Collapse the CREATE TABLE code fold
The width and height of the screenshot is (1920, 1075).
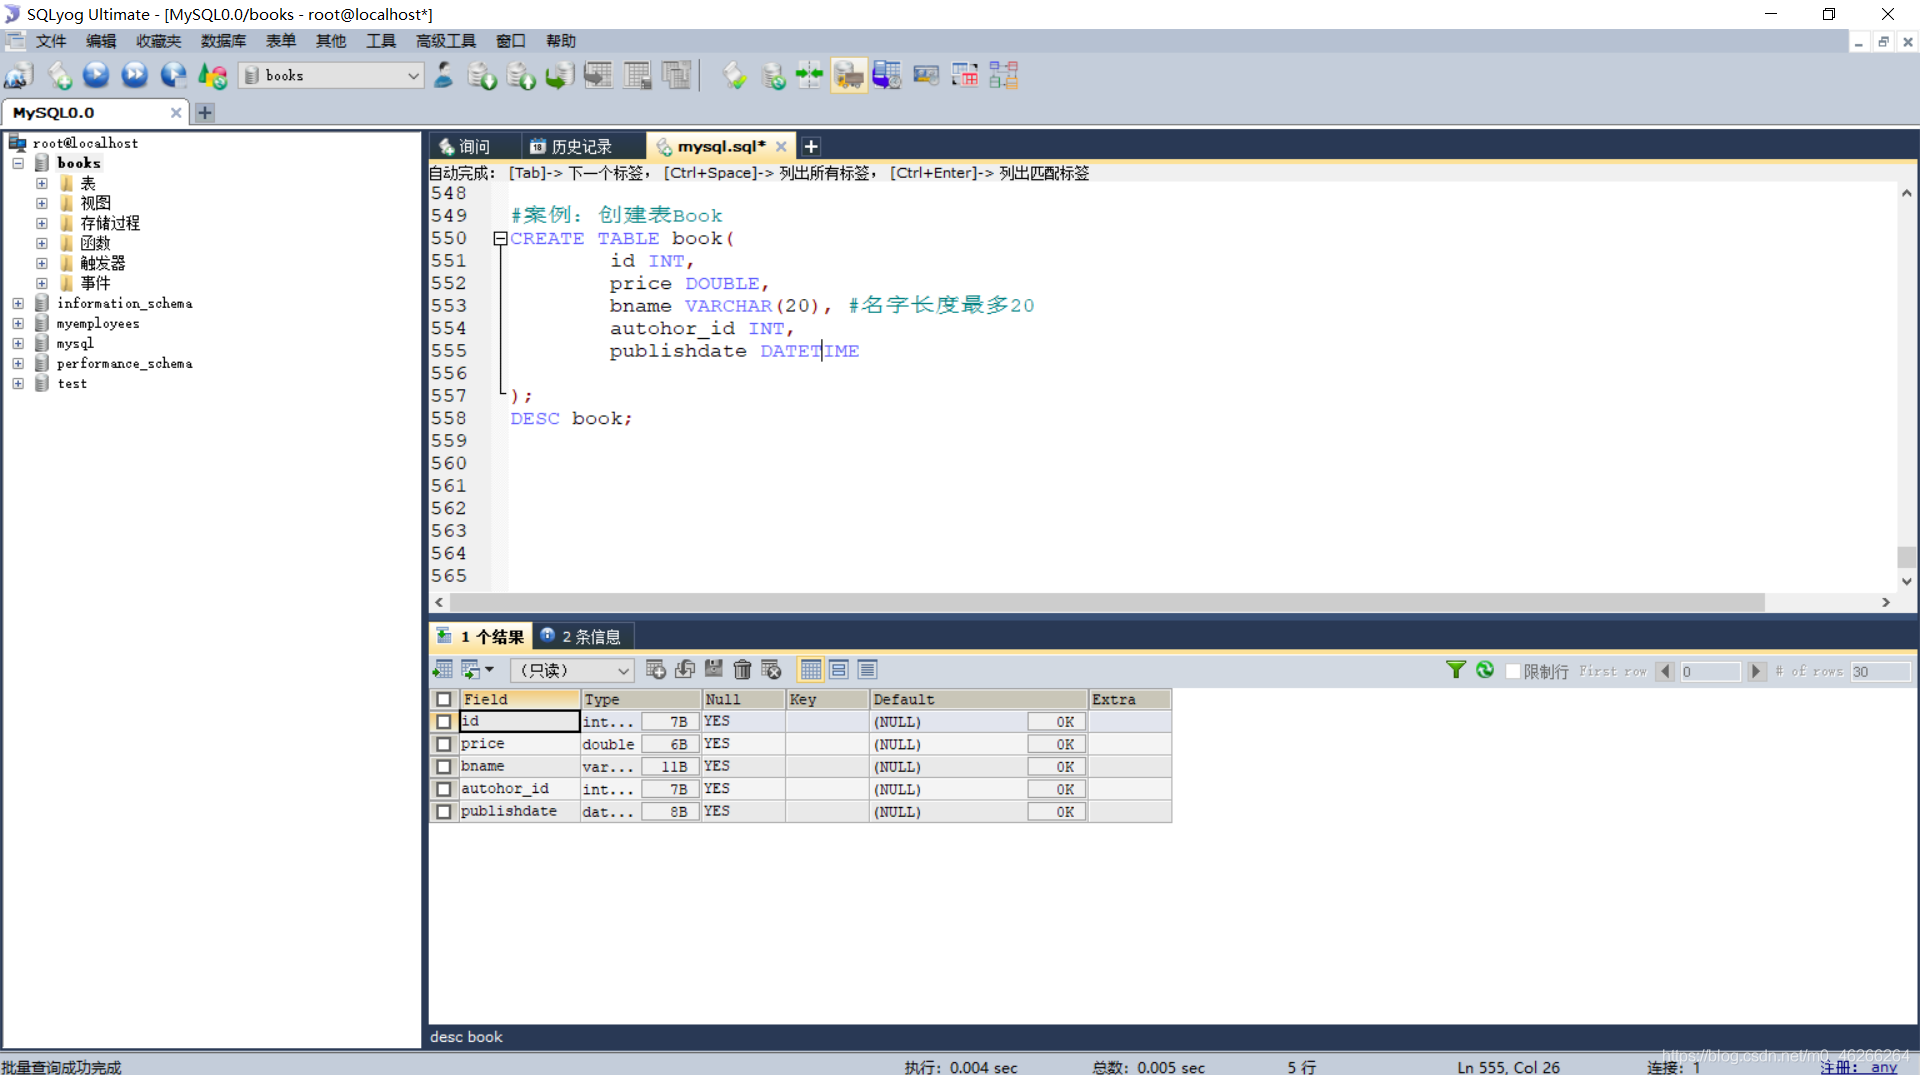pos(500,238)
